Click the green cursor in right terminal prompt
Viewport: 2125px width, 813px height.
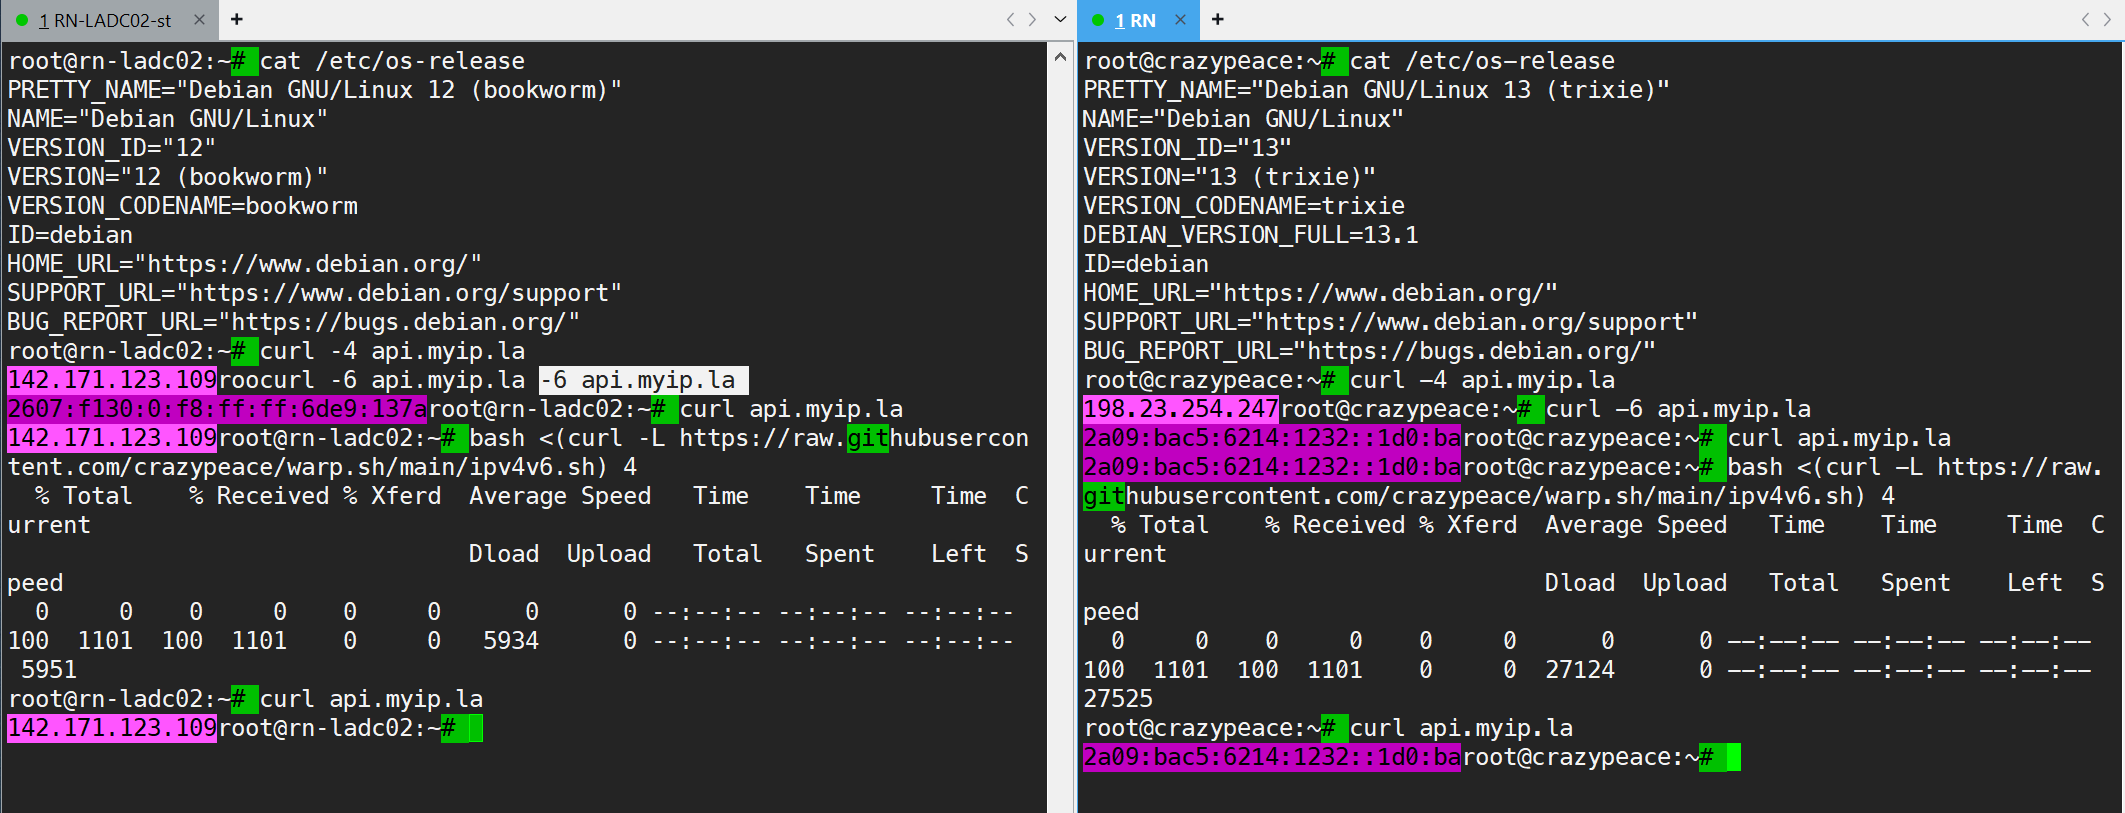click(x=1733, y=757)
